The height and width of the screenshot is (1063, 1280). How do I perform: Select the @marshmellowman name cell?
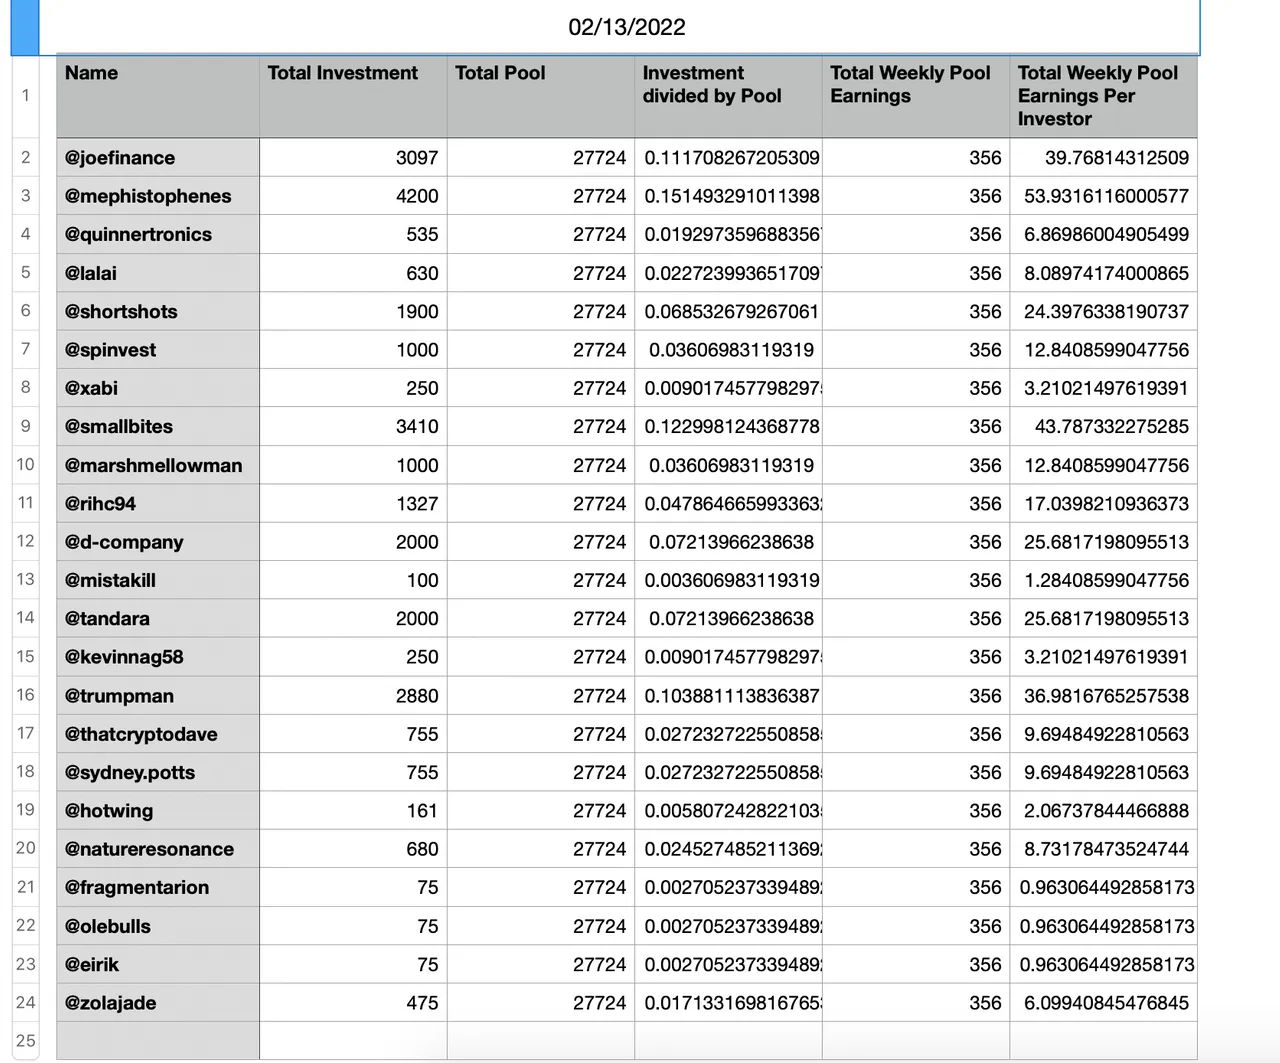(158, 465)
